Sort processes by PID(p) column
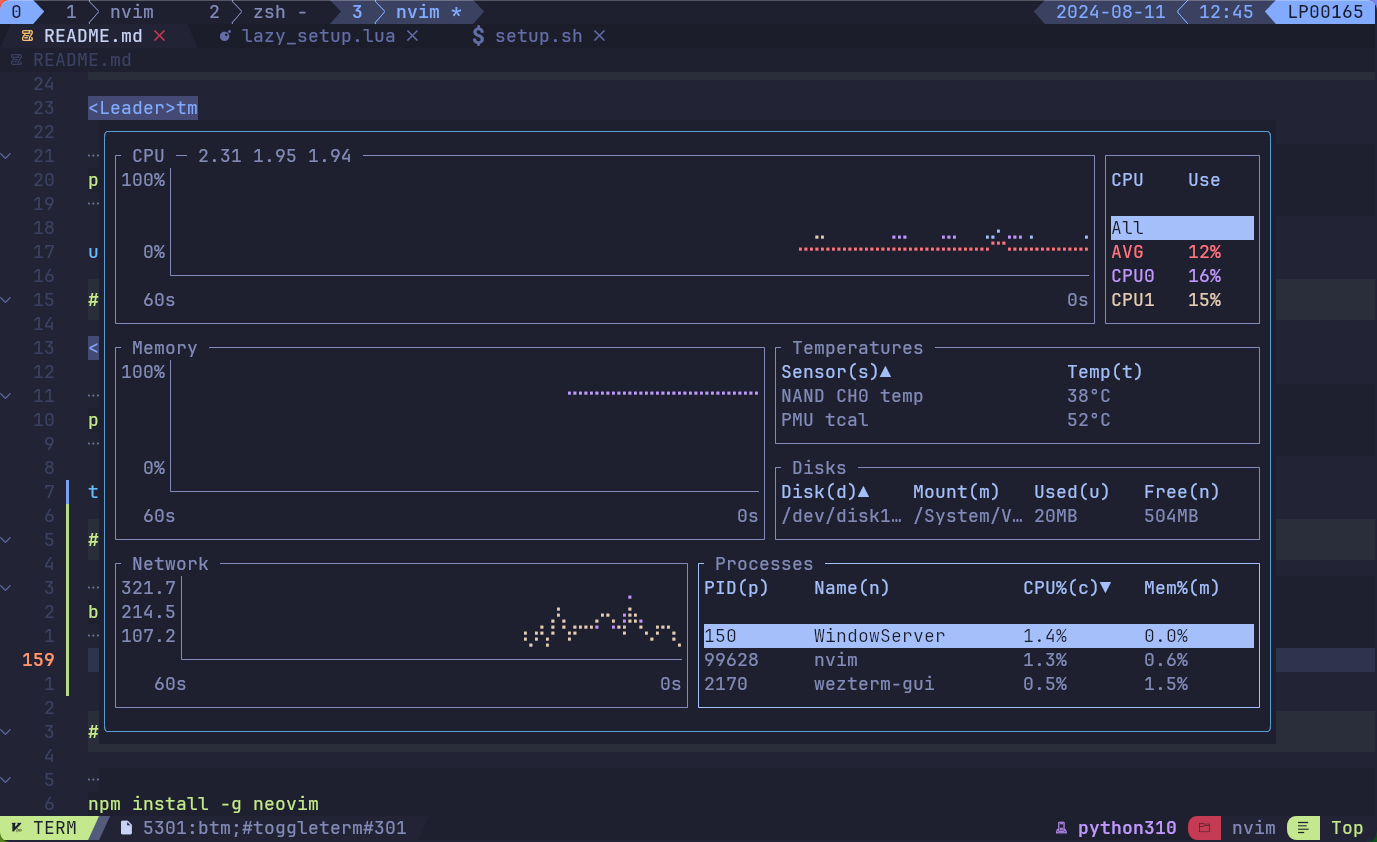The image size is (1377, 842). pos(737,588)
